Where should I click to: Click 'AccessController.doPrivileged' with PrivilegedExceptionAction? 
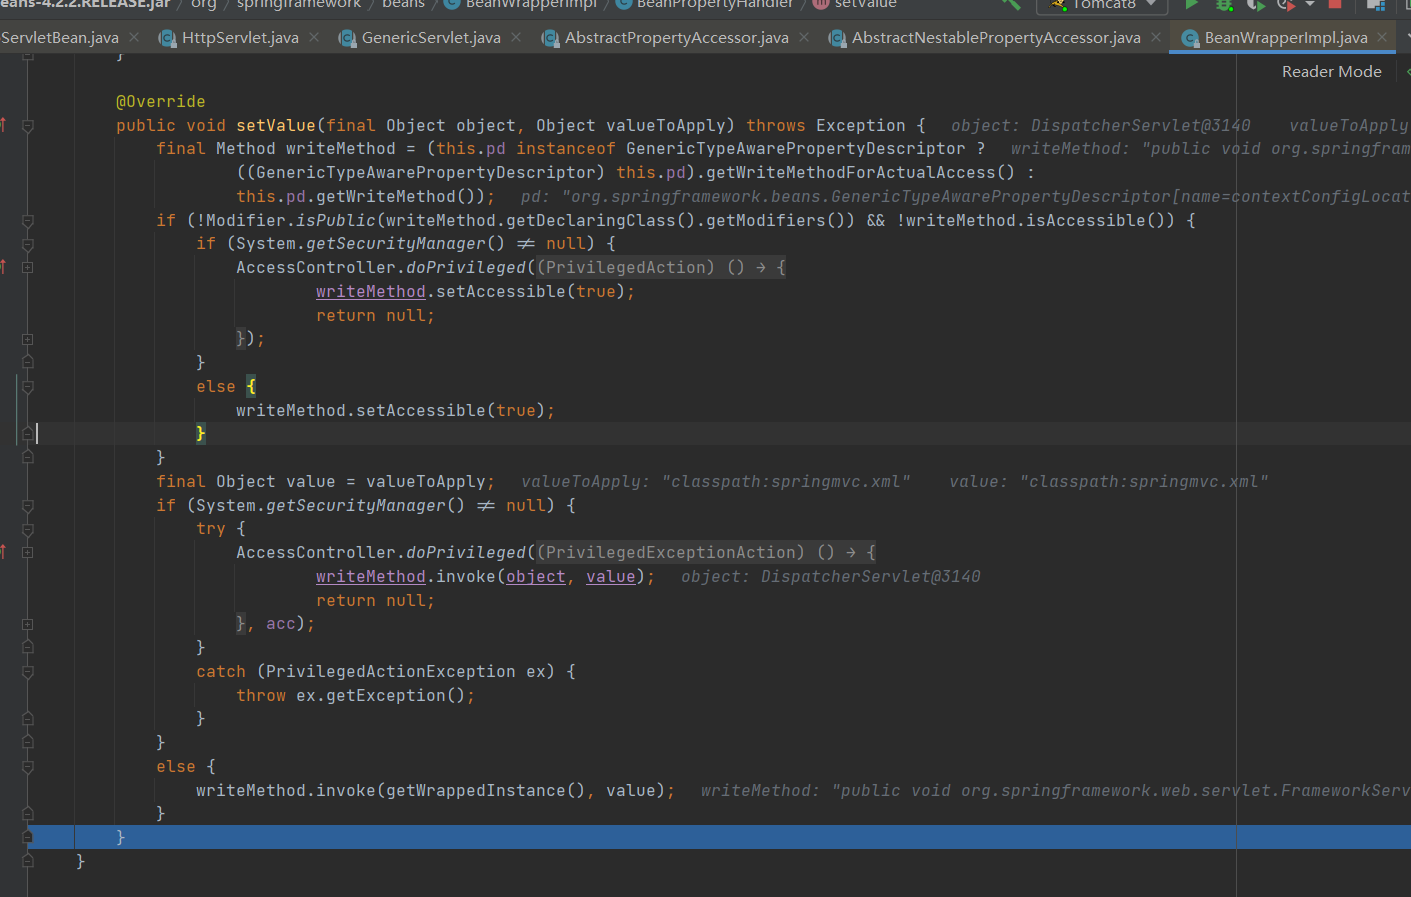coord(381,553)
